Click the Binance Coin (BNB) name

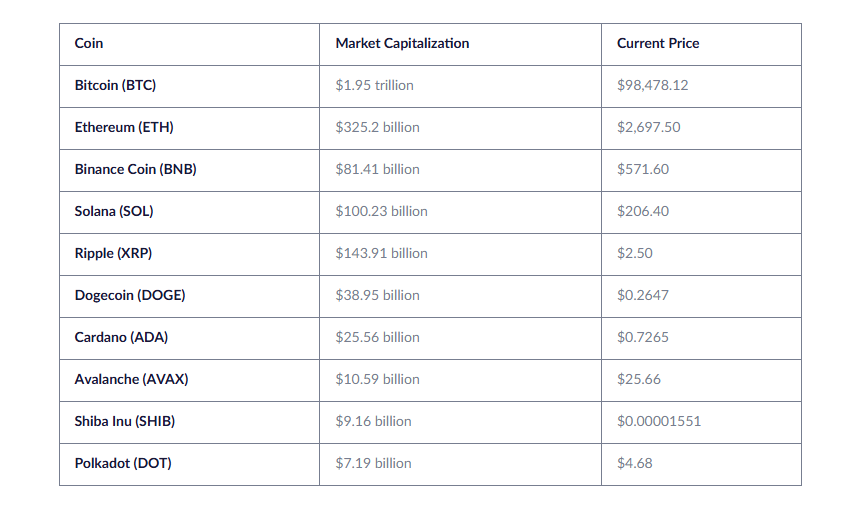(135, 170)
